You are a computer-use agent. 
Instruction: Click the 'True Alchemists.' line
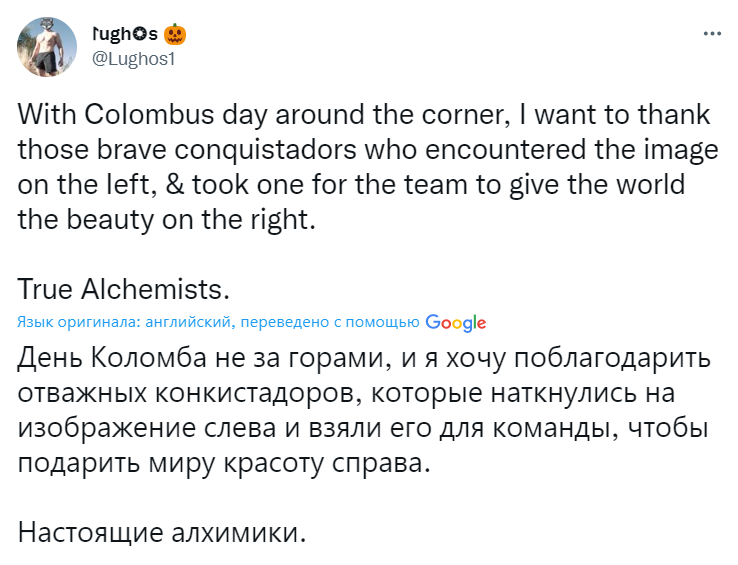pyautogui.click(x=124, y=289)
